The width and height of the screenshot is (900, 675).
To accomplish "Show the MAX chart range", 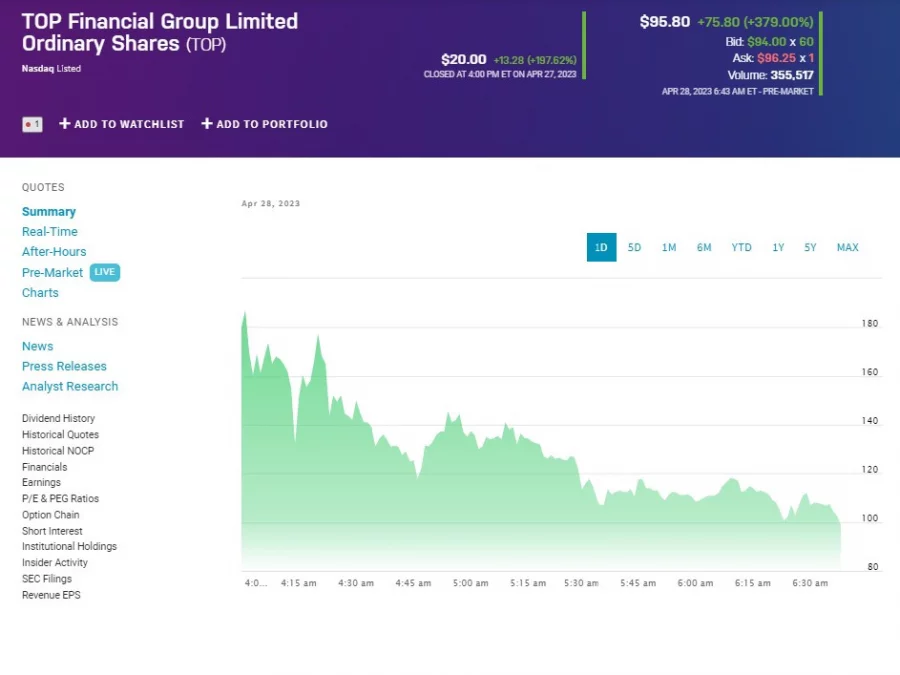I will coord(847,248).
